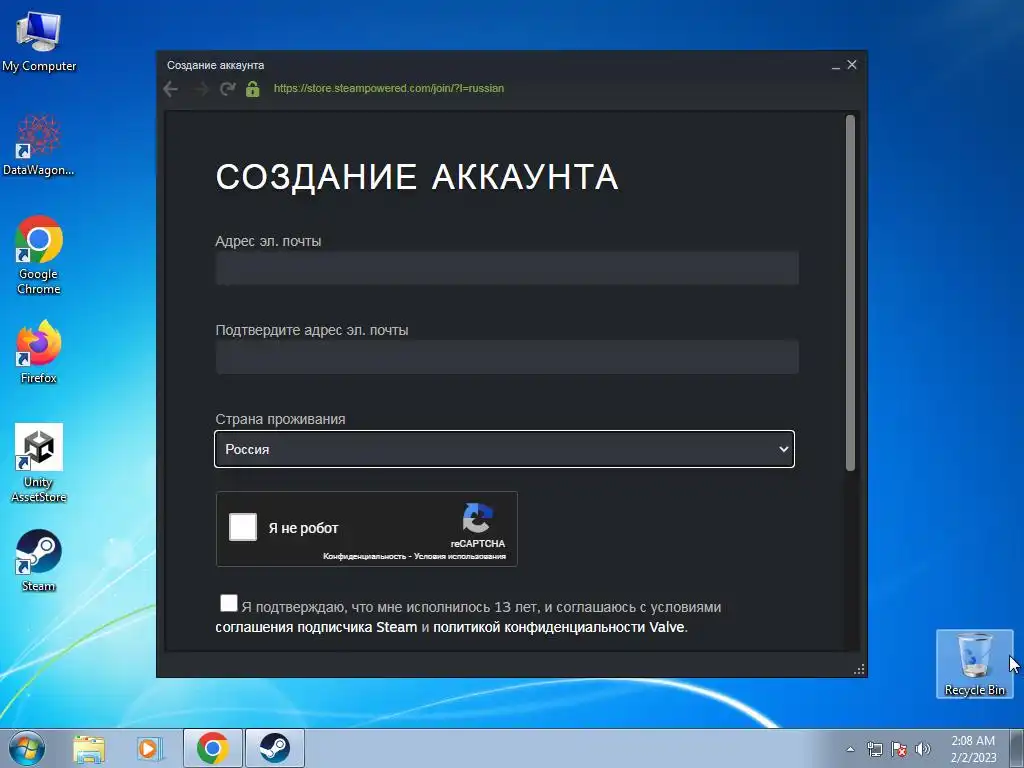Check the 'Я не робот' reCAPTCHA box
The image size is (1024, 768).
pyautogui.click(x=243, y=527)
